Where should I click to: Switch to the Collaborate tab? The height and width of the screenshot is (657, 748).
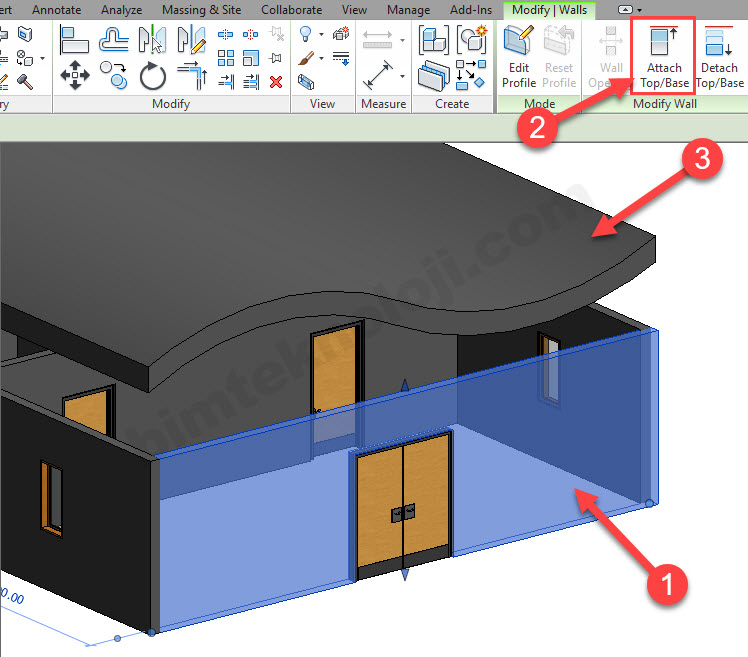[x=291, y=10]
